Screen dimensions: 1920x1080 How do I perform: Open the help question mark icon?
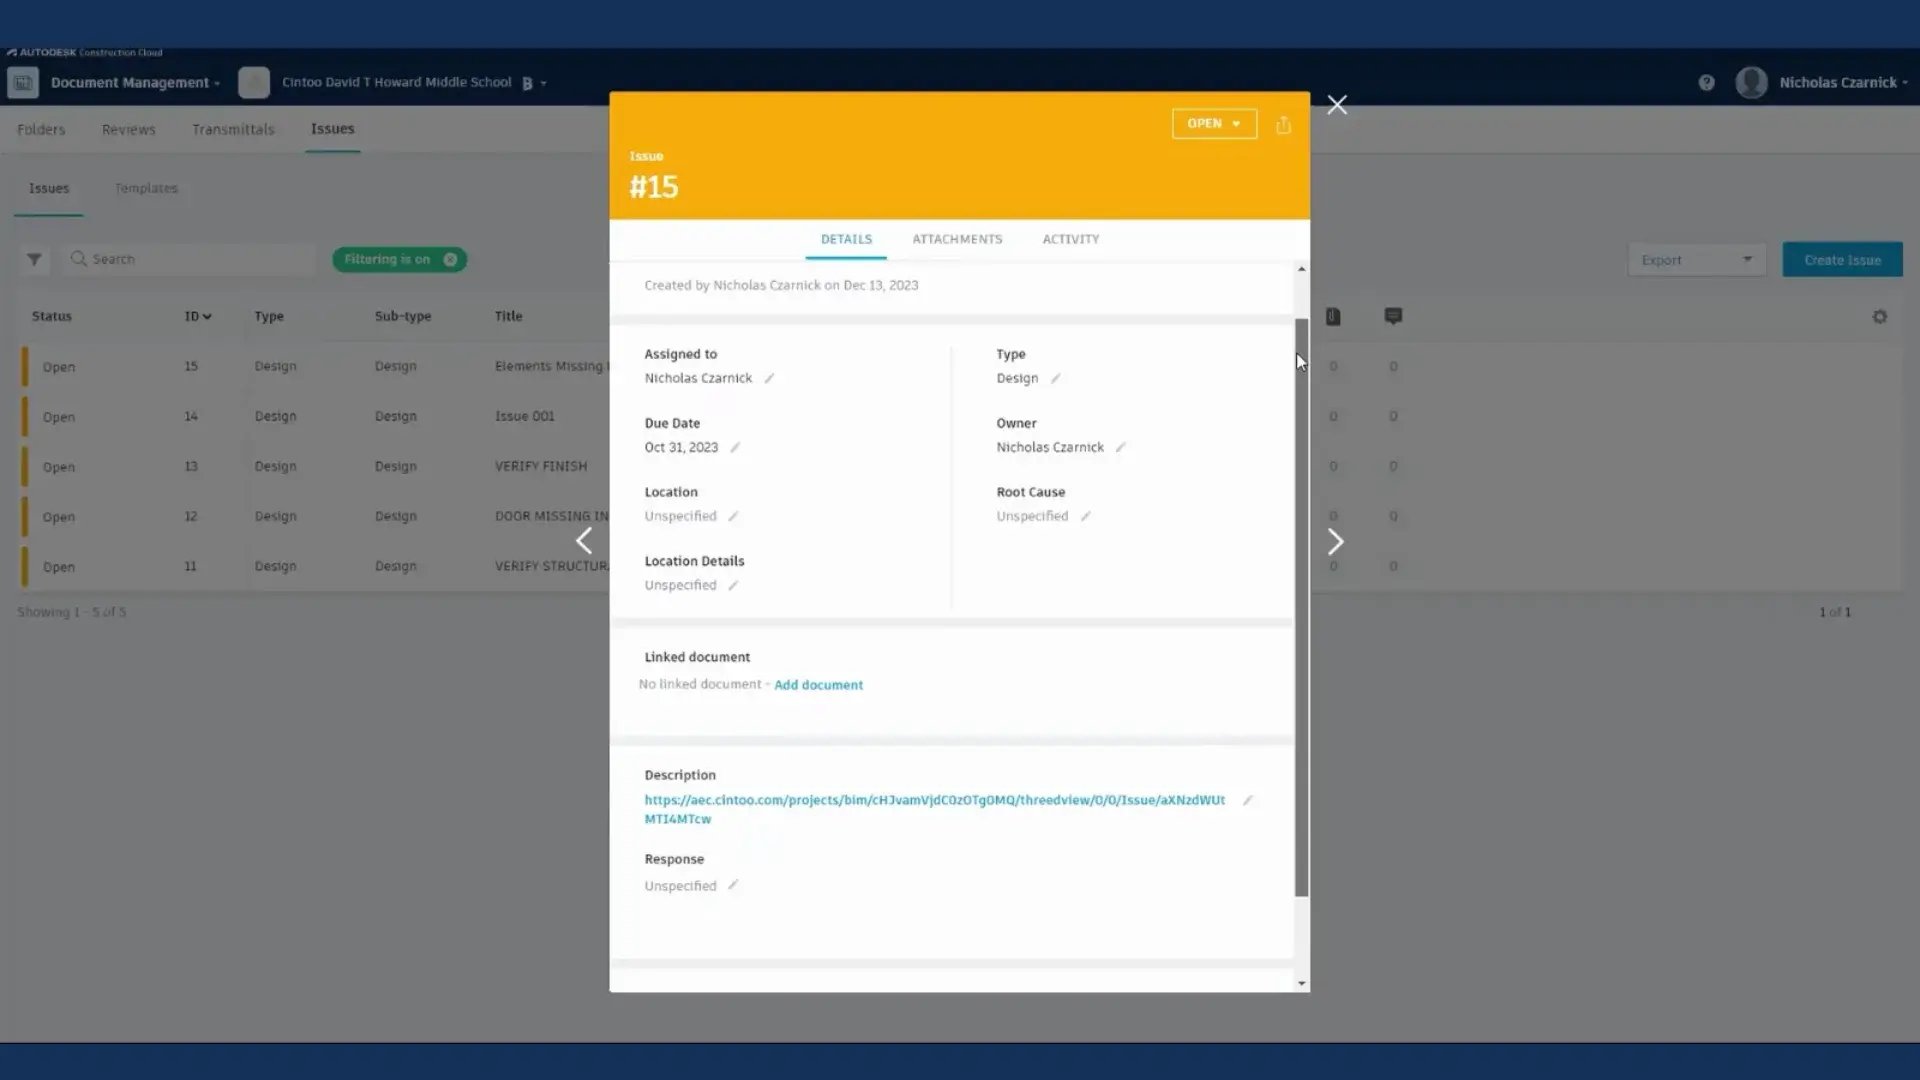pos(1706,83)
